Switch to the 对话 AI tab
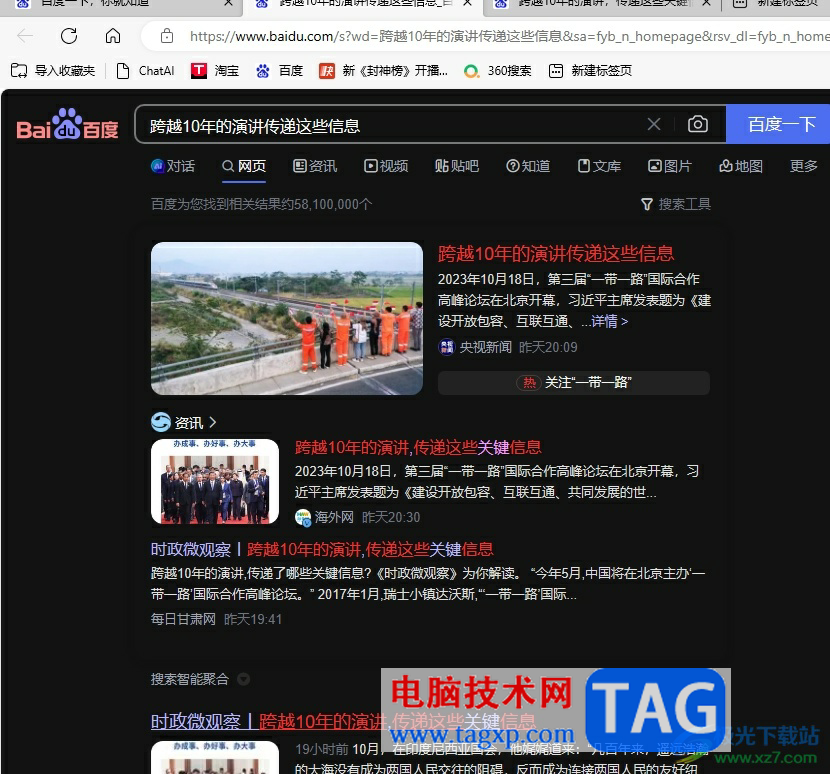This screenshot has width=830, height=774. (173, 166)
